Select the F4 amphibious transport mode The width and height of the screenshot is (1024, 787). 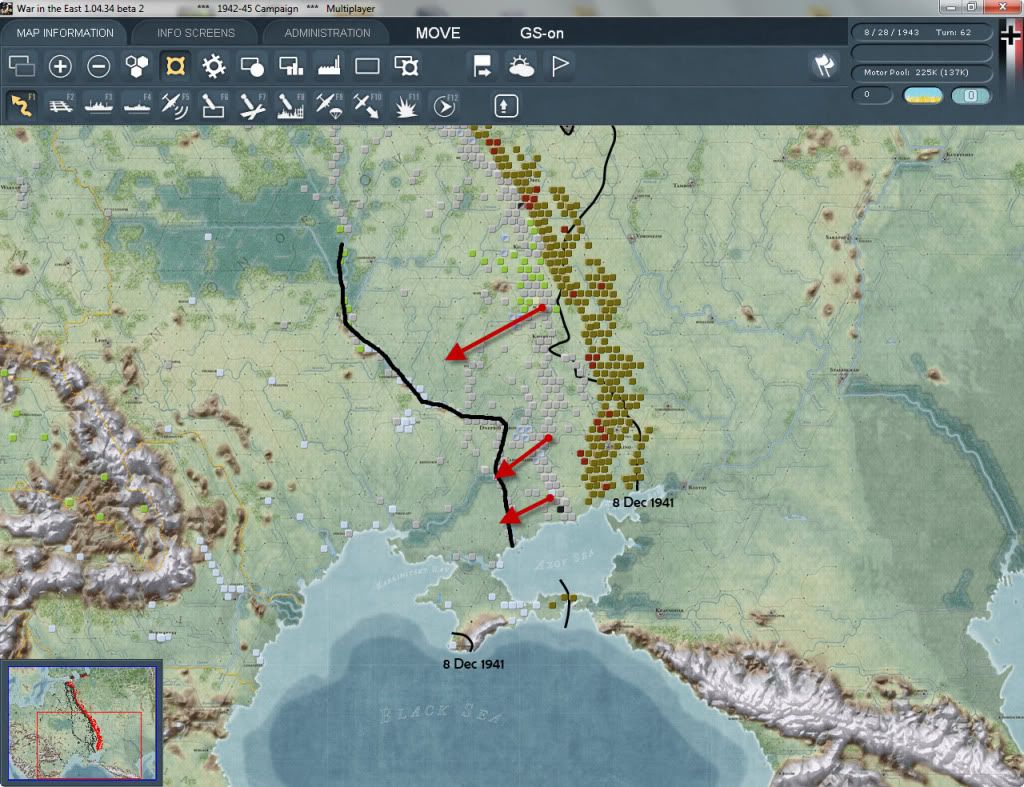[x=137, y=105]
